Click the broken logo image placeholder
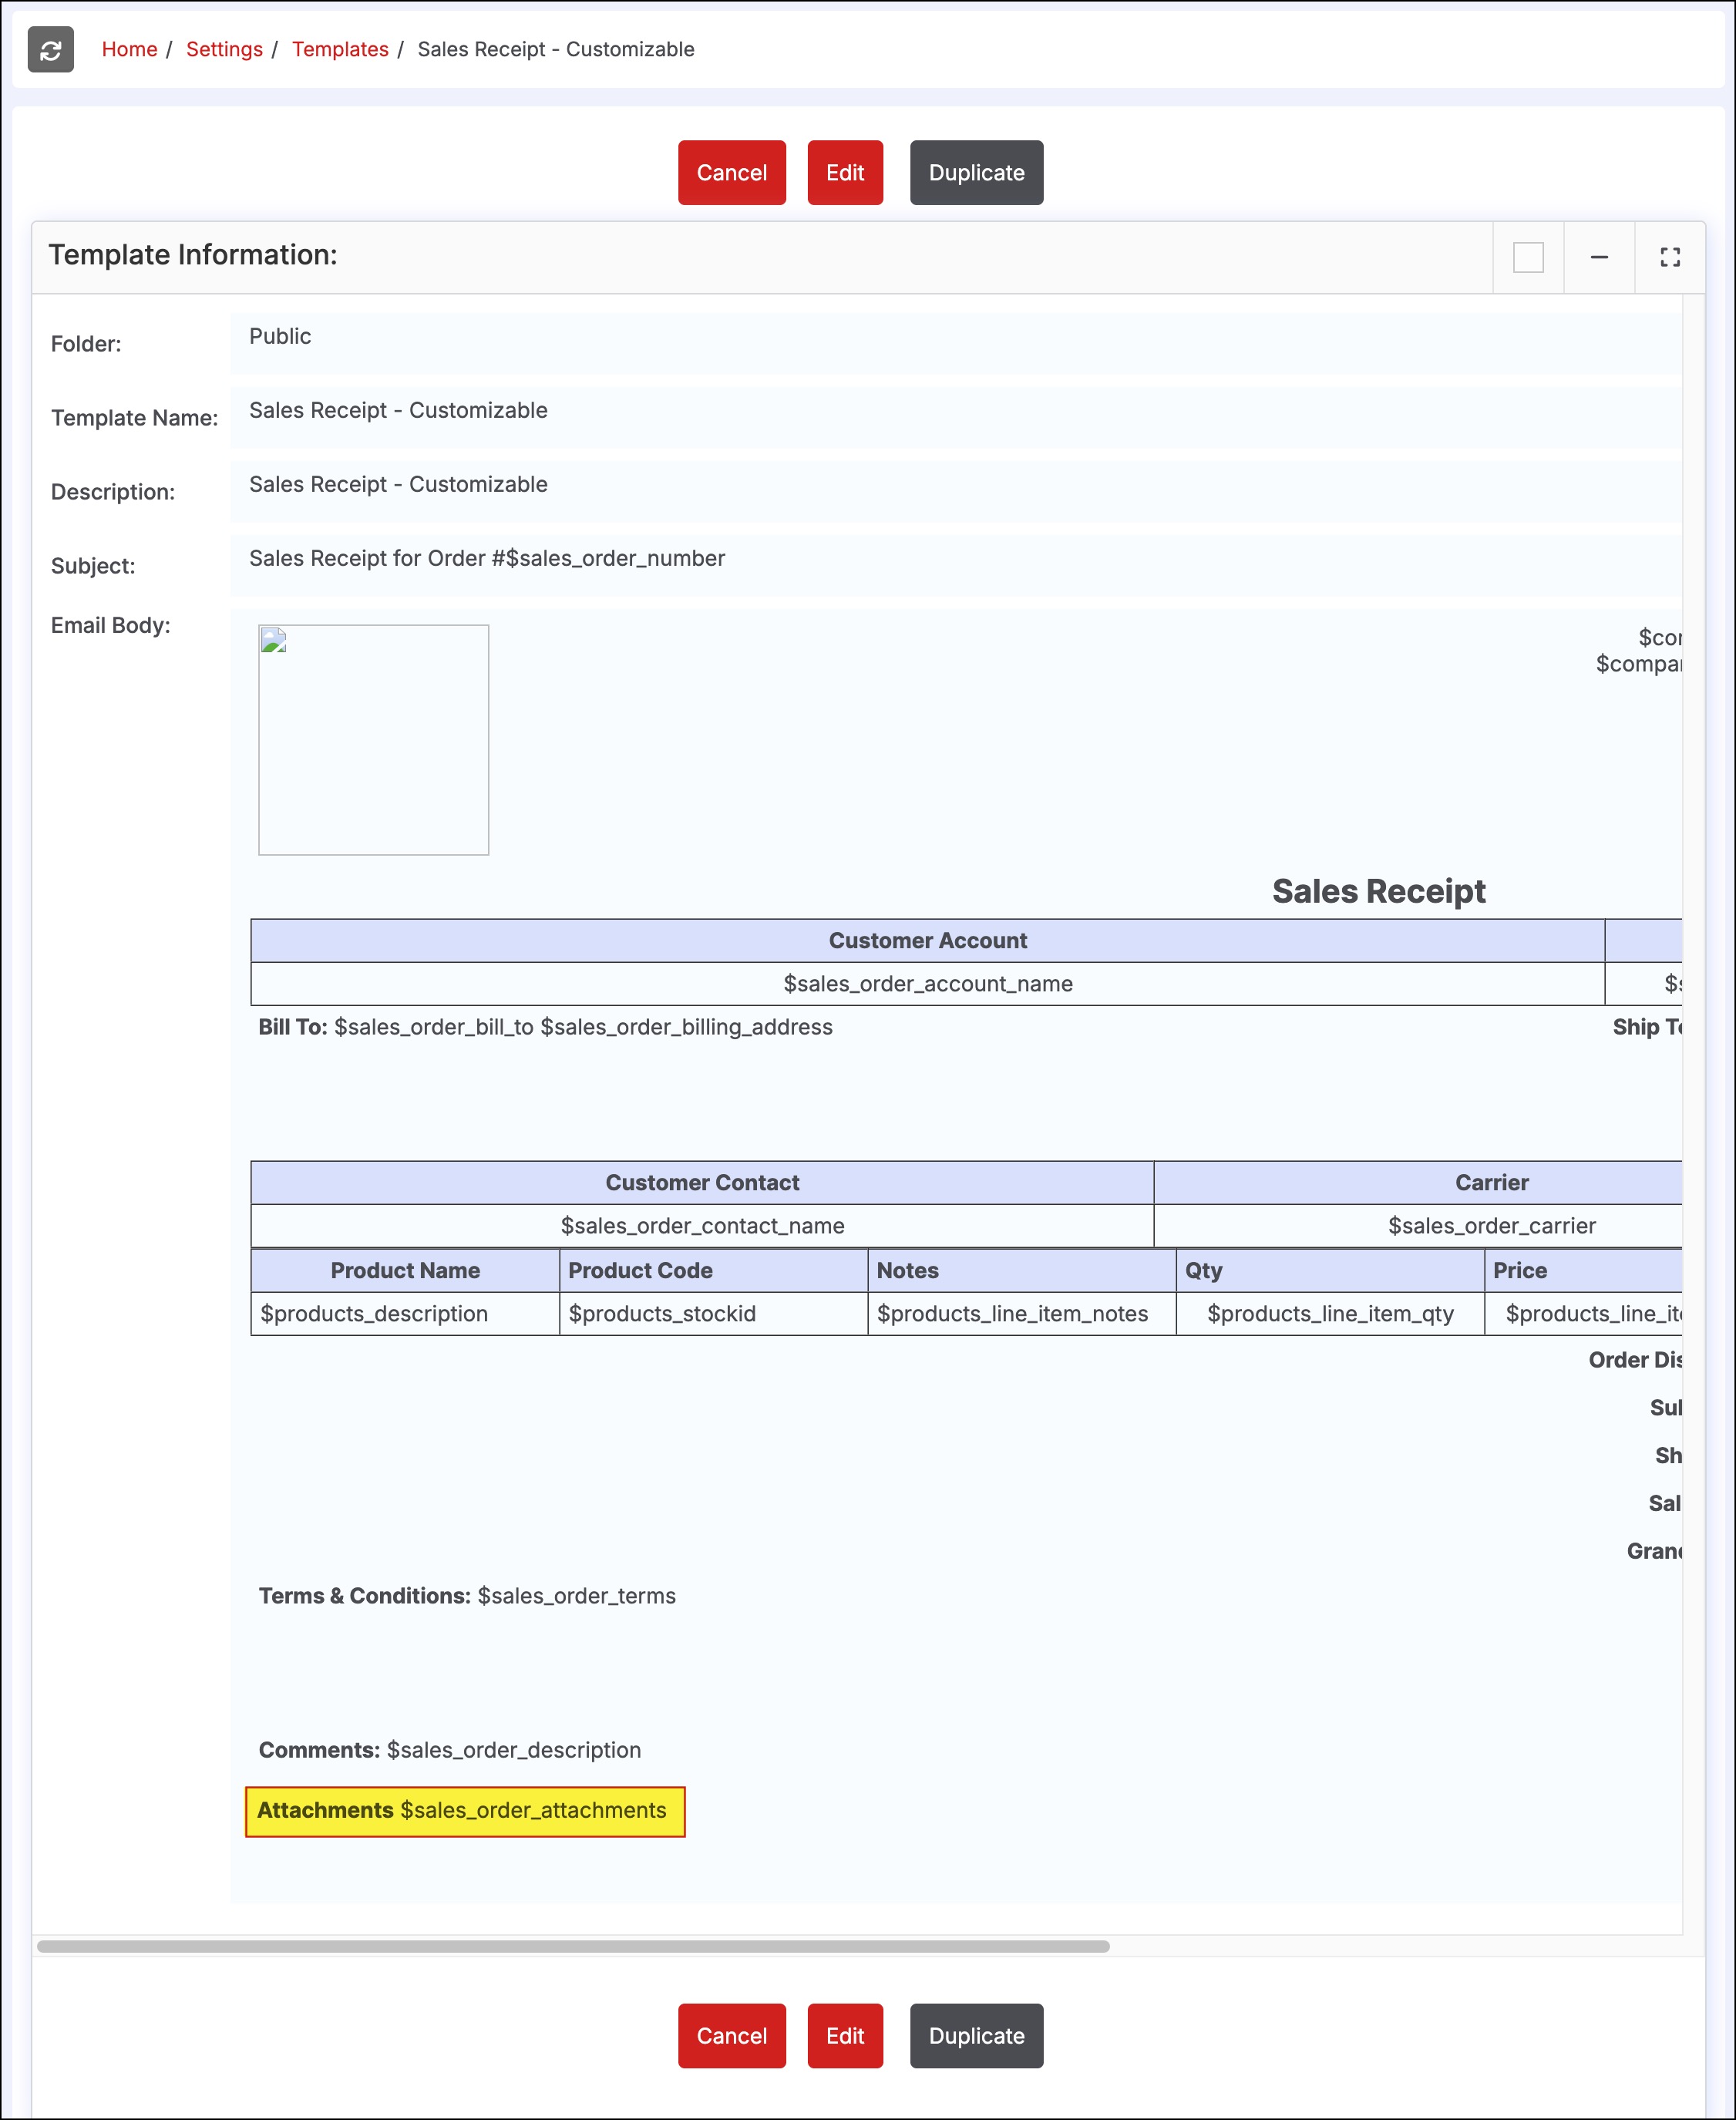This screenshot has height=2120, width=1736. (x=373, y=740)
